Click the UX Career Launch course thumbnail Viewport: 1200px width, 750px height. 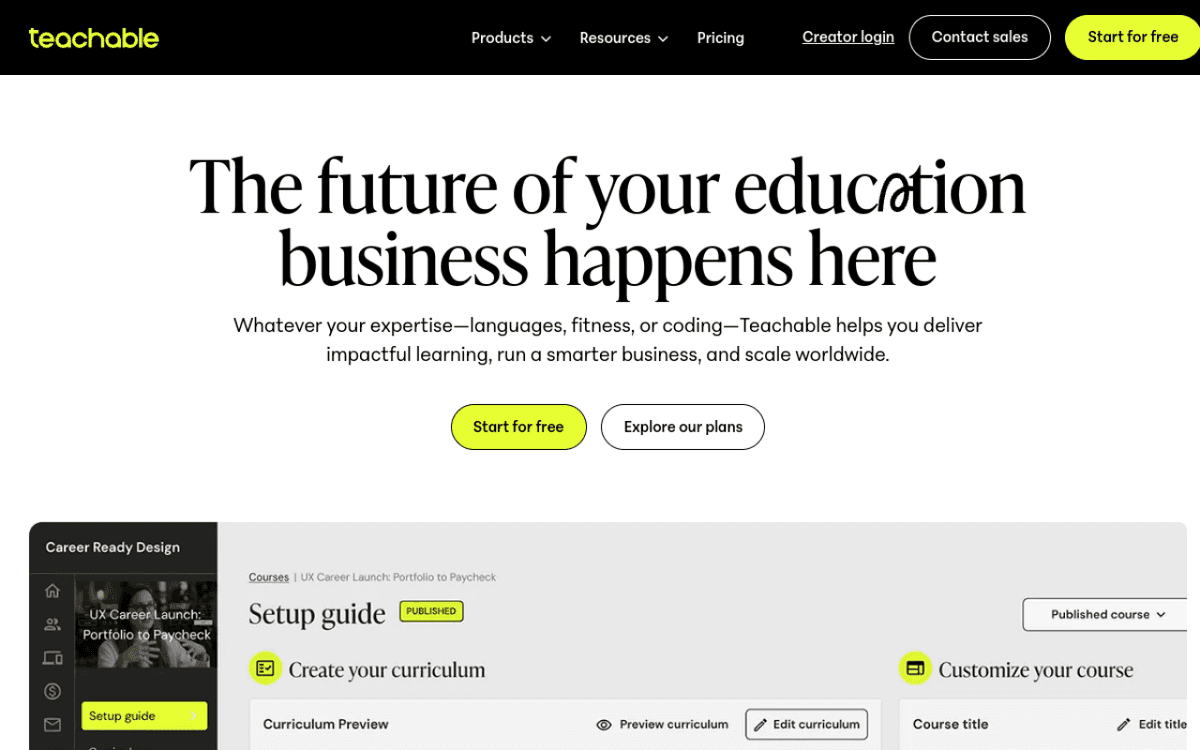(x=145, y=625)
